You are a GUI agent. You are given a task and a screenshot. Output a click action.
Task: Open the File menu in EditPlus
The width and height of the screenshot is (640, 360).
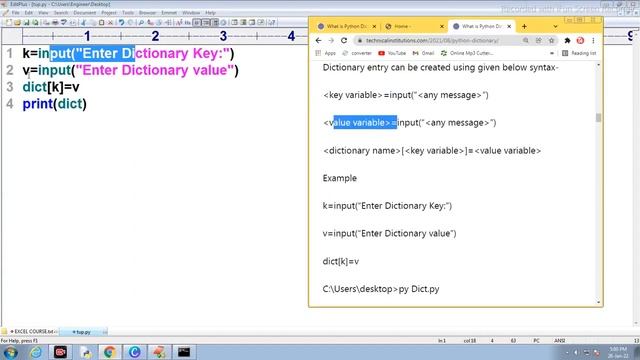tap(16, 13)
